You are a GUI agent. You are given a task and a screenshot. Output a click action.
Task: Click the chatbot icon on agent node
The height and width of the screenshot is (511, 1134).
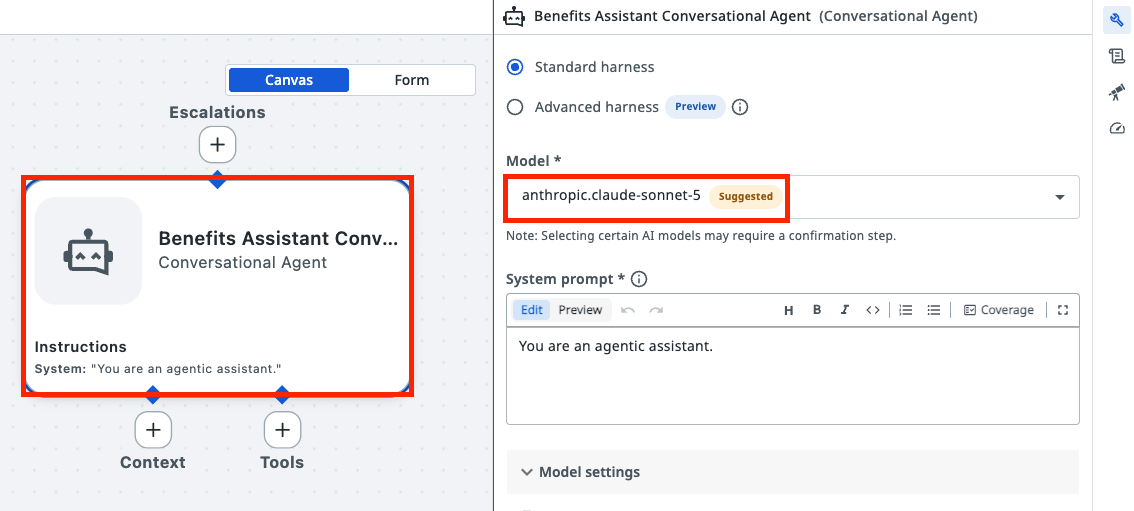(x=88, y=251)
